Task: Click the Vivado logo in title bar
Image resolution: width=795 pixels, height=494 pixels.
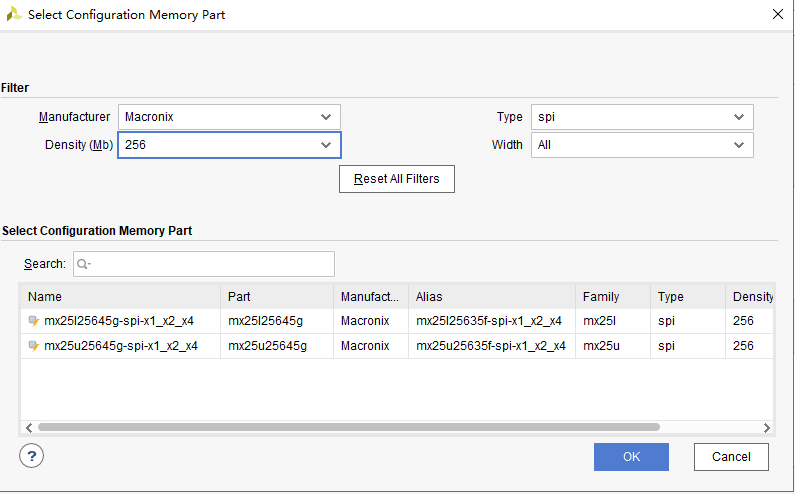Action: click(13, 15)
